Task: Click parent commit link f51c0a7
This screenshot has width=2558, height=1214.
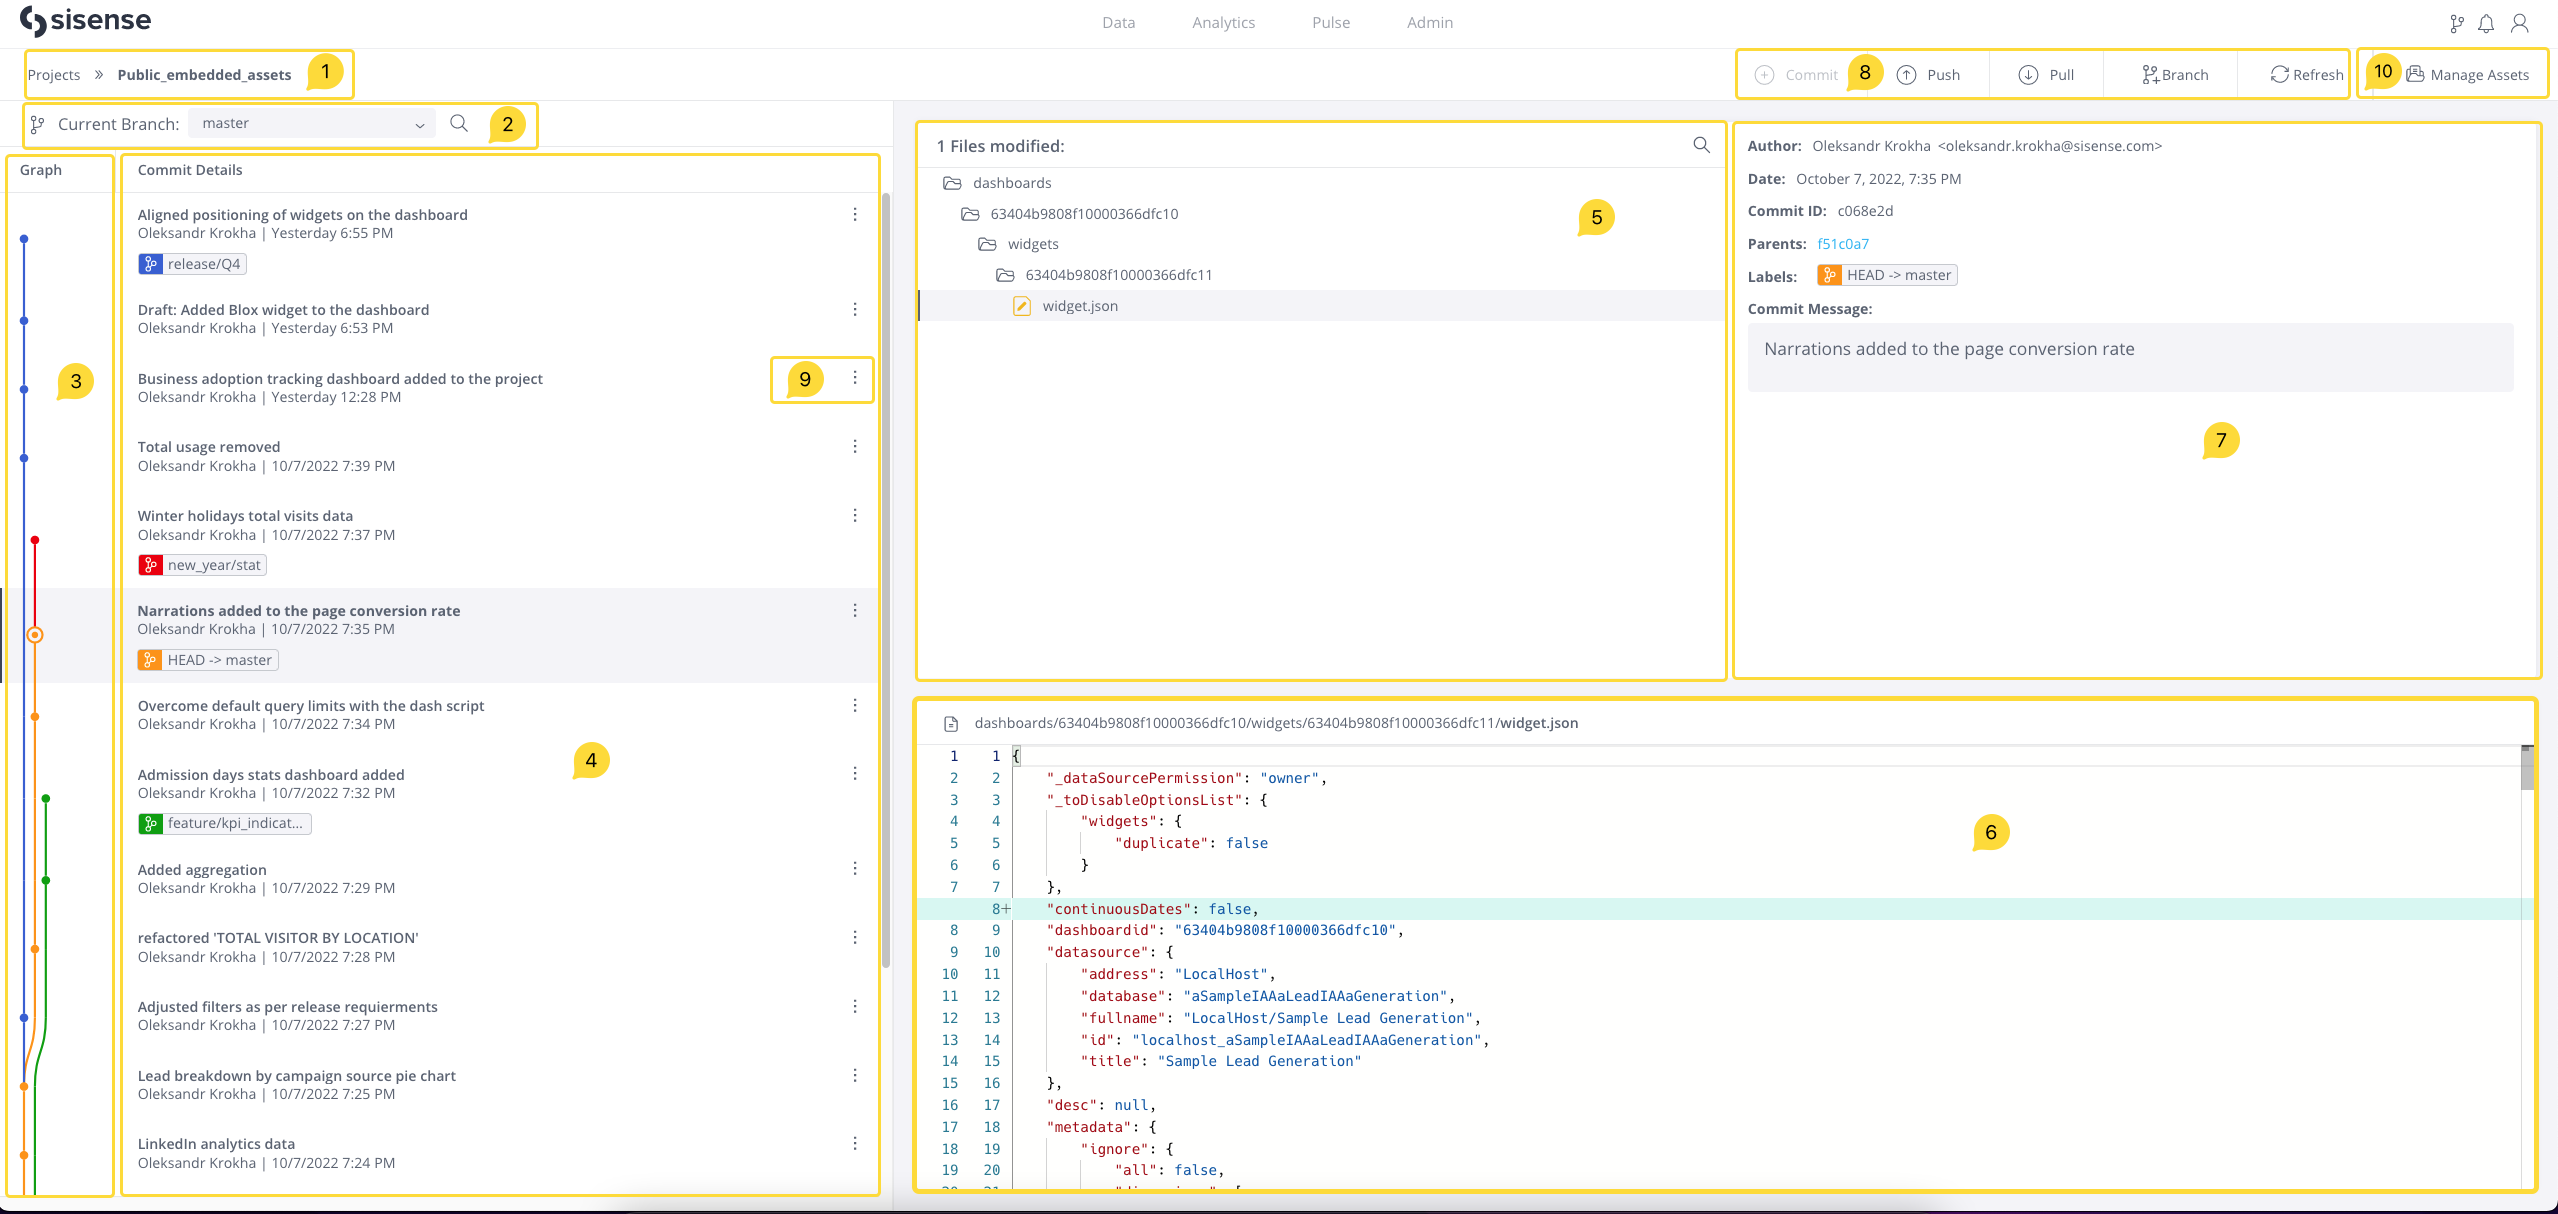Action: pyautogui.click(x=1842, y=244)
